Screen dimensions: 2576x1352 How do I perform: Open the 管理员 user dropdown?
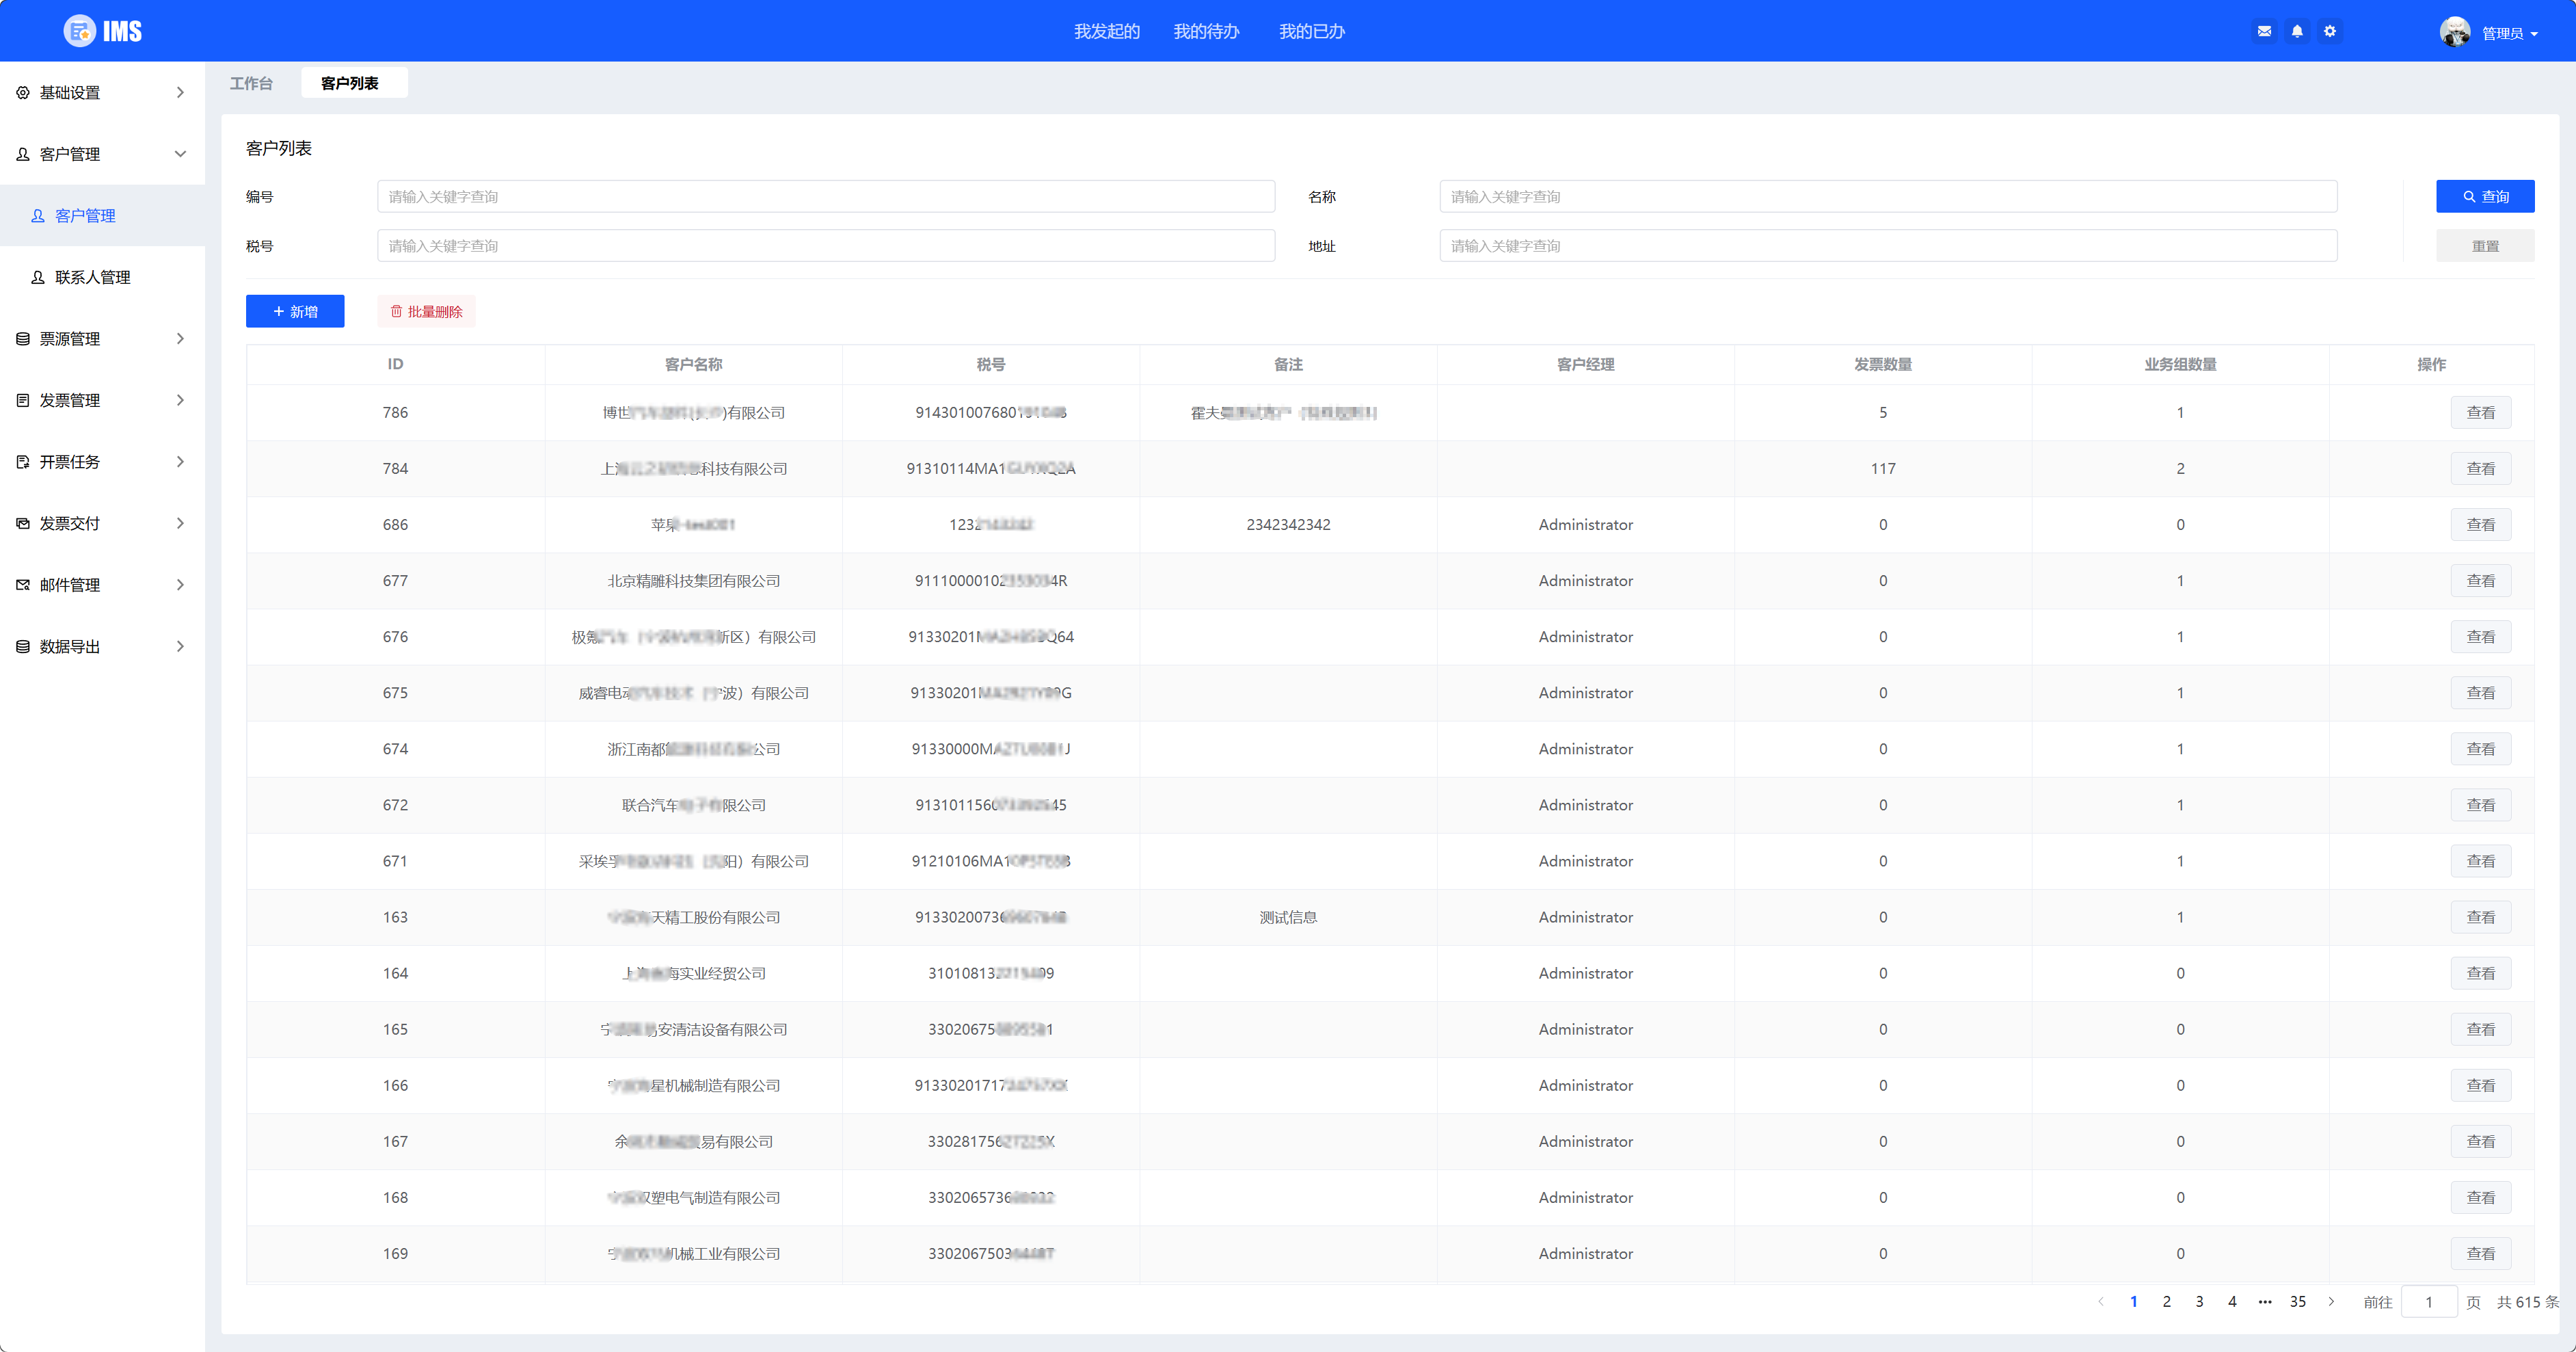tap(2509, 33)
